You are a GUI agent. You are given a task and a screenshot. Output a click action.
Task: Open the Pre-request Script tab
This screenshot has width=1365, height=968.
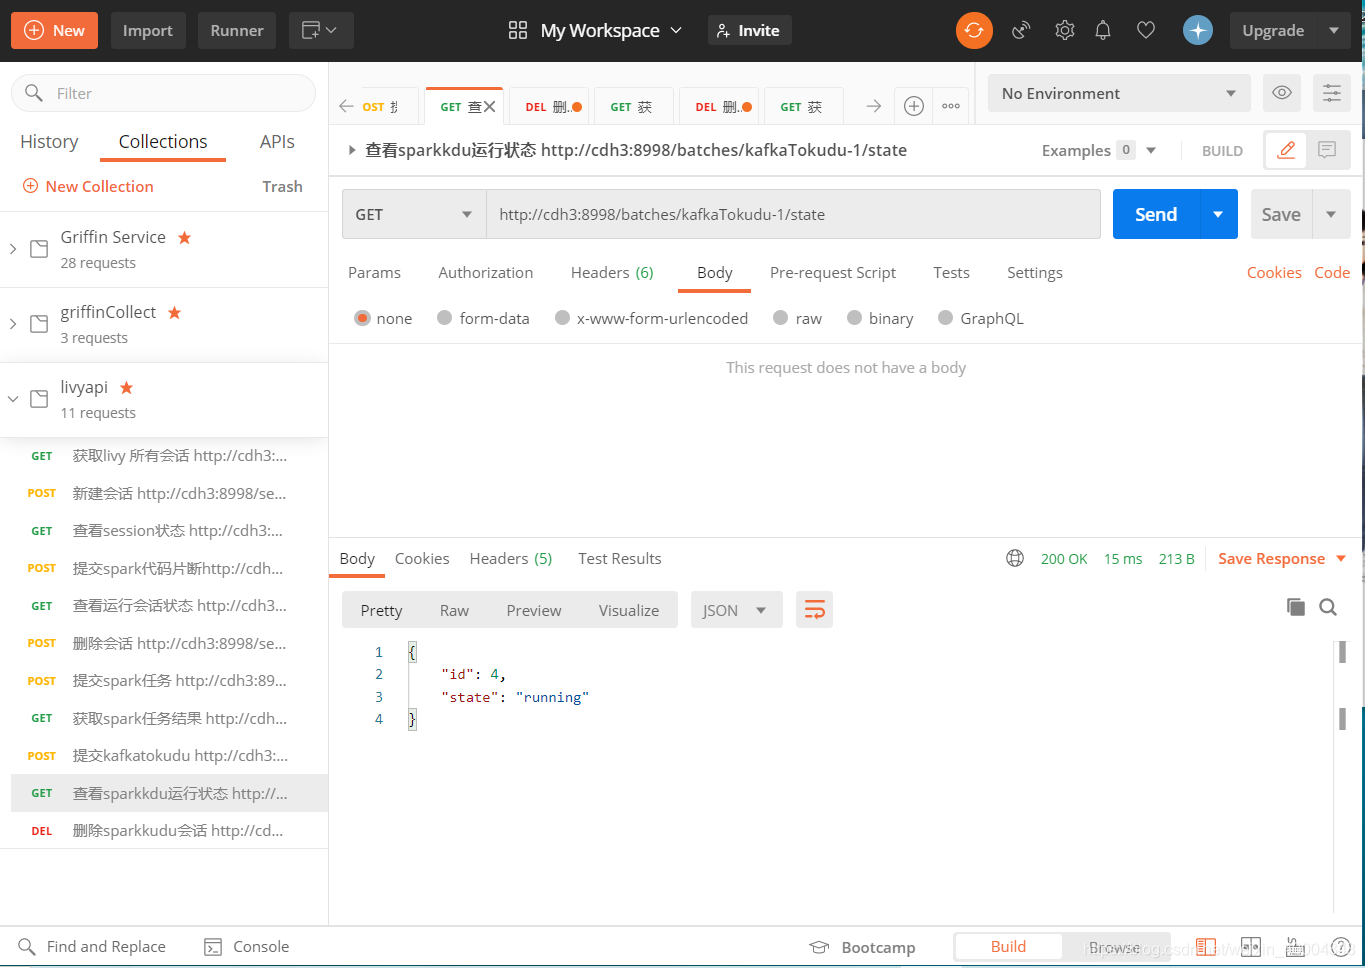[x=832, y=272]
